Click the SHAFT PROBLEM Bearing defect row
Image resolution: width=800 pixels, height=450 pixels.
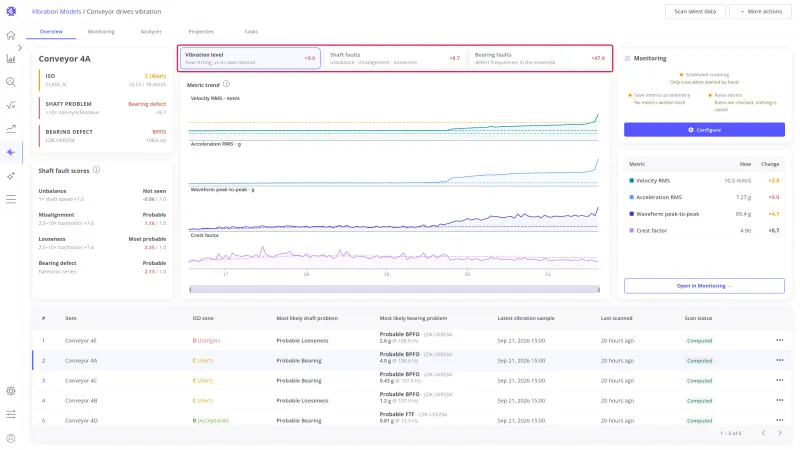pos(103,108)
